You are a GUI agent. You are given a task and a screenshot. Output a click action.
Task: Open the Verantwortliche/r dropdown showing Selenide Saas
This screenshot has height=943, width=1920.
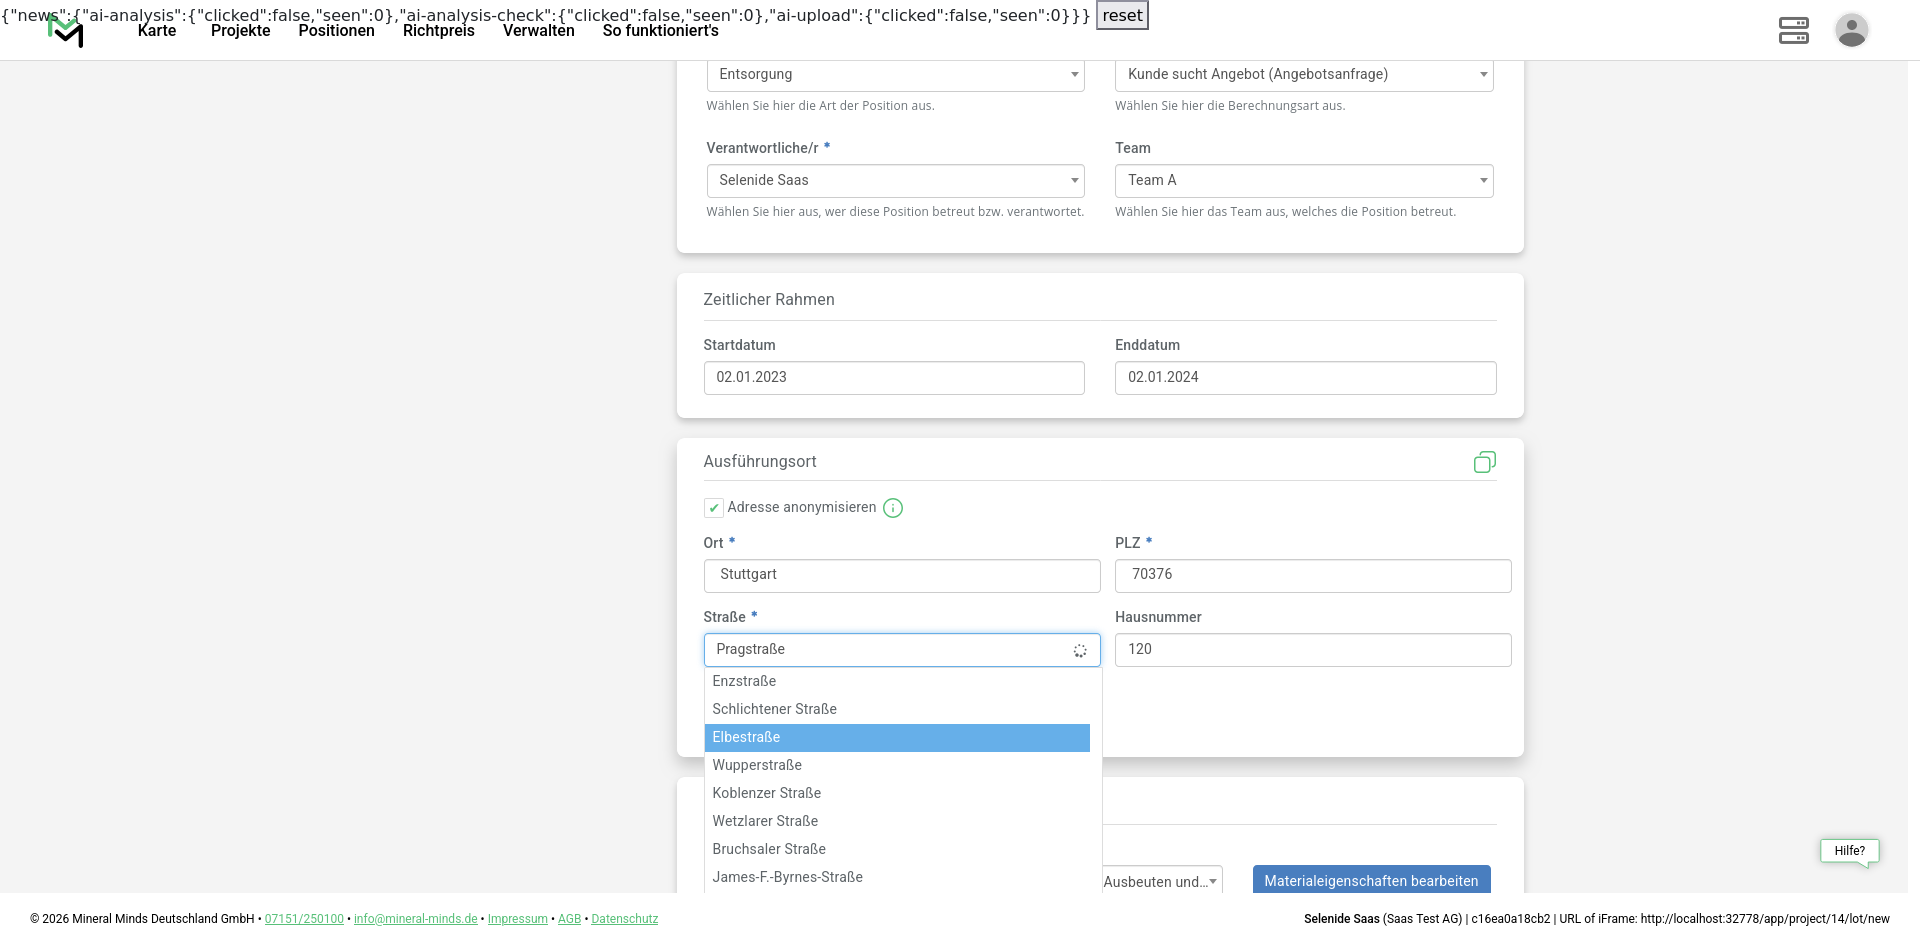(895, 181)
